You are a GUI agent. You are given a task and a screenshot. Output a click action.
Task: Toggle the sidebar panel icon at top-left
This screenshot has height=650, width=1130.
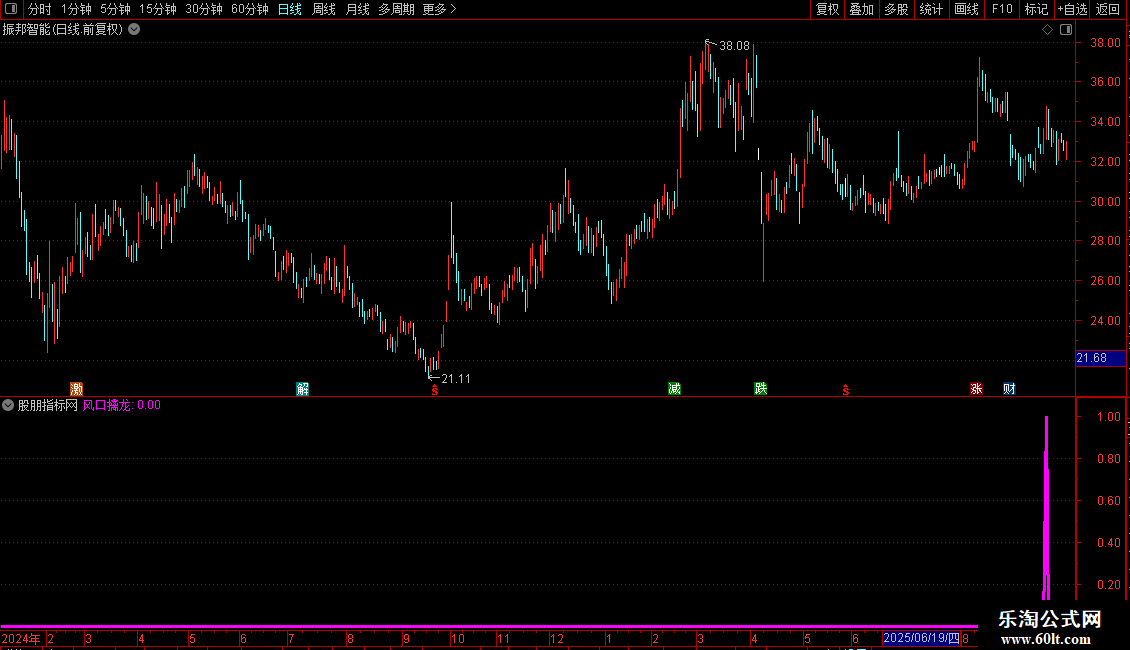(x=11, y=9)
